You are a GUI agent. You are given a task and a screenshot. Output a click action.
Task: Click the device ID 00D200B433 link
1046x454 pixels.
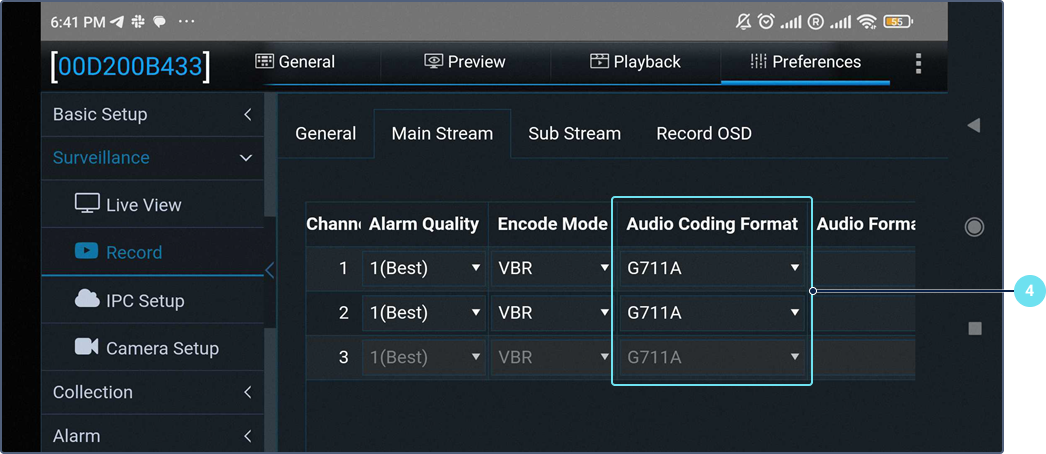(x=131, y=66)
